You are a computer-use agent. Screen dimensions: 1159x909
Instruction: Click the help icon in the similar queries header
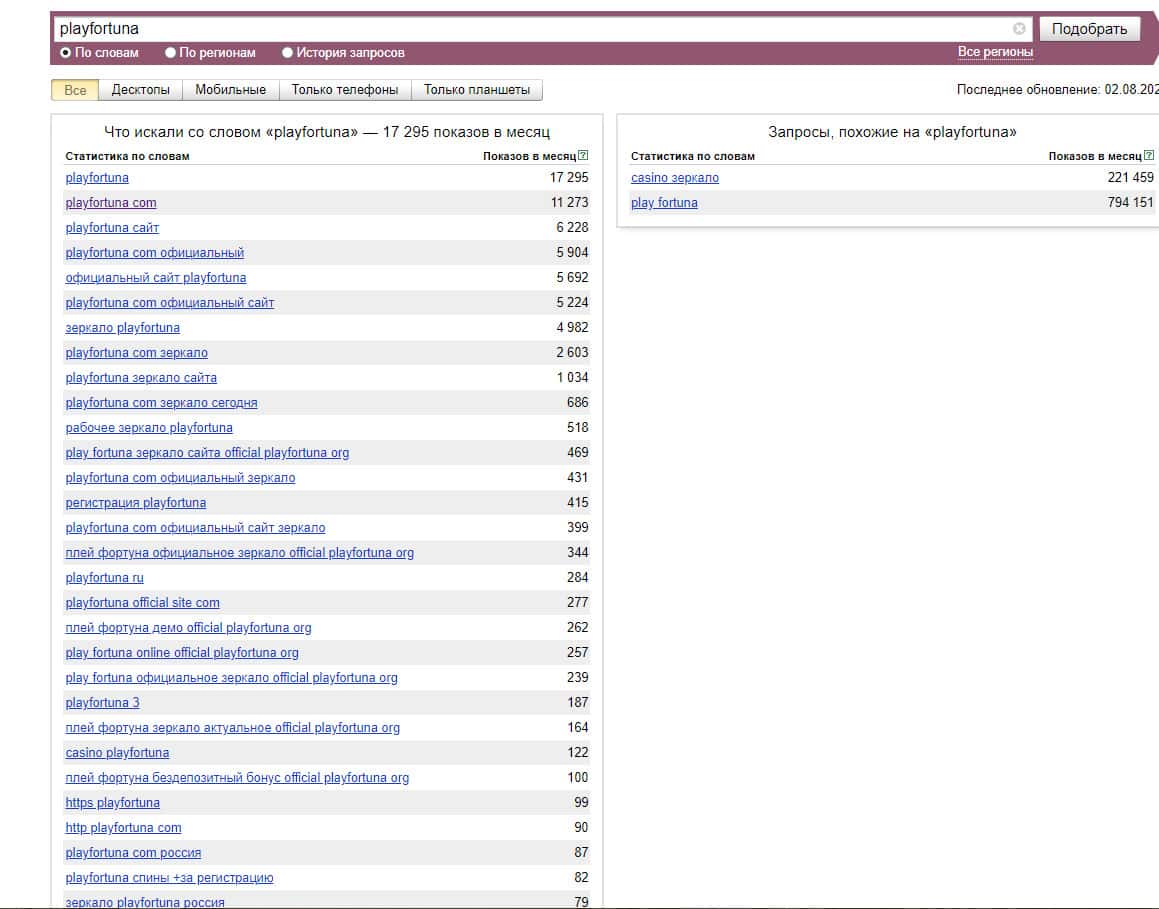[x=1149, y=156]
